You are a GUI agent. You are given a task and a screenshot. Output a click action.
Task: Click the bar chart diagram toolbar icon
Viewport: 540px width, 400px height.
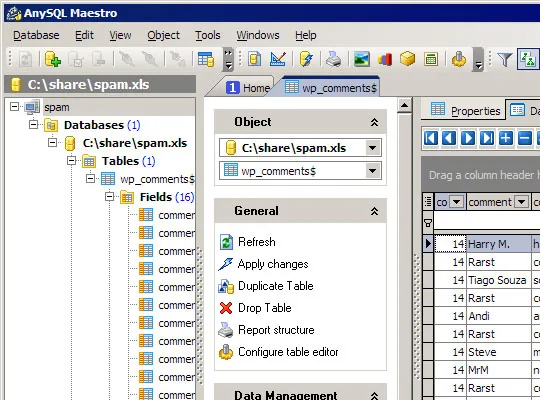(x=385, y=59)
